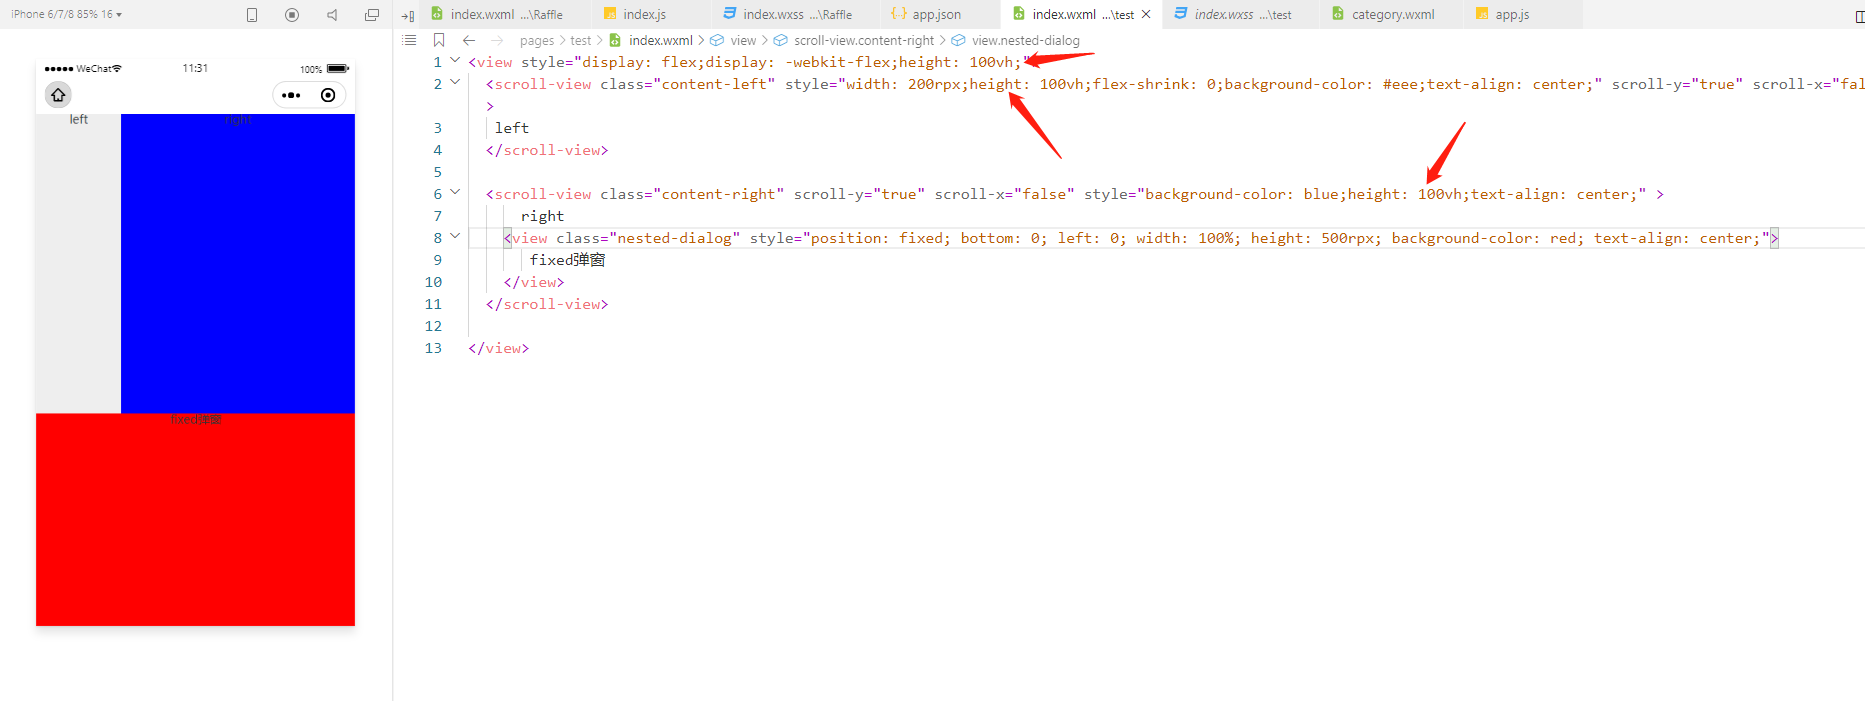Switch to category.wxml tab

[1392, 14]
